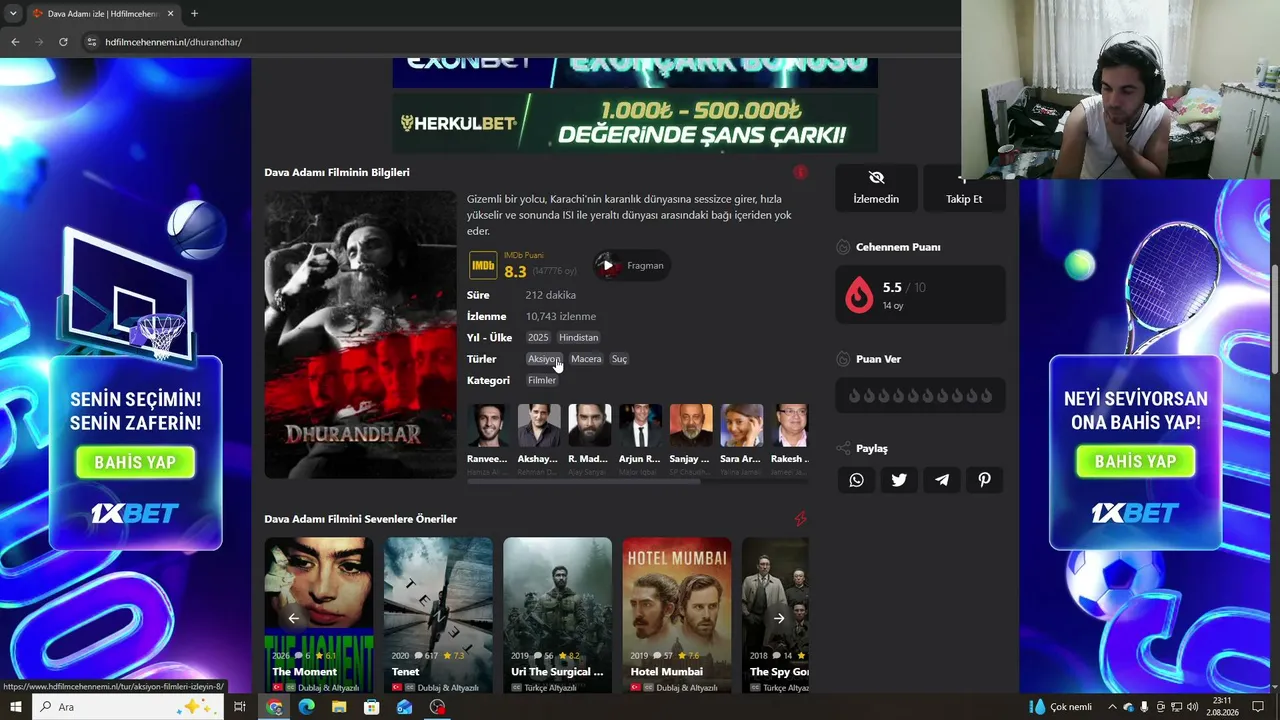Focus the address bar URL field
Viewport: 1280px width, 720px height.
(520, 42)
